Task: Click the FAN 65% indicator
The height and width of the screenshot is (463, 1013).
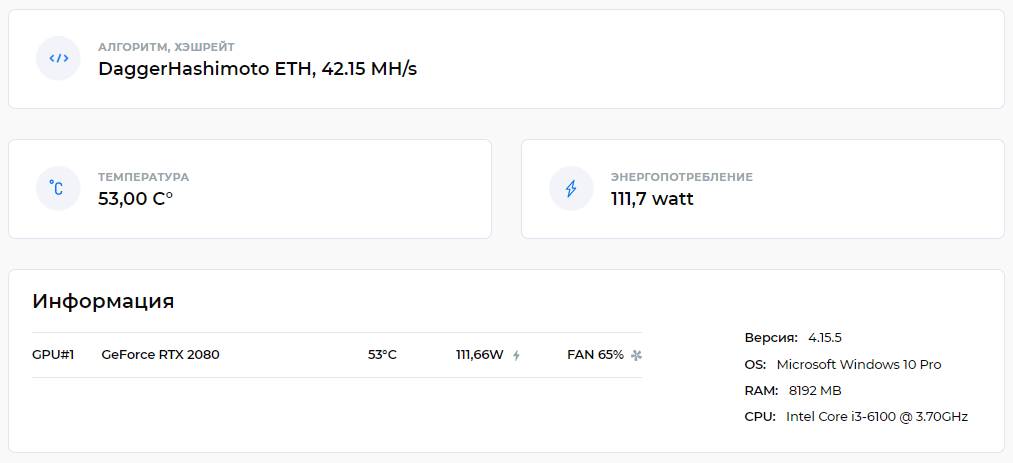Action: pyautogui.click(x=596, y=355)
